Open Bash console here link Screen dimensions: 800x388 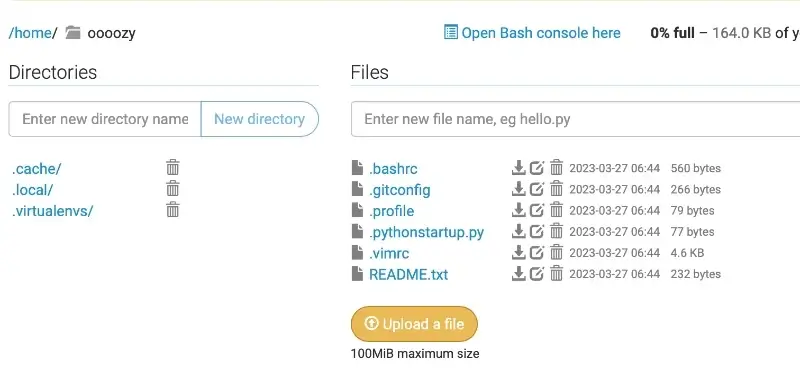point(541,33)
